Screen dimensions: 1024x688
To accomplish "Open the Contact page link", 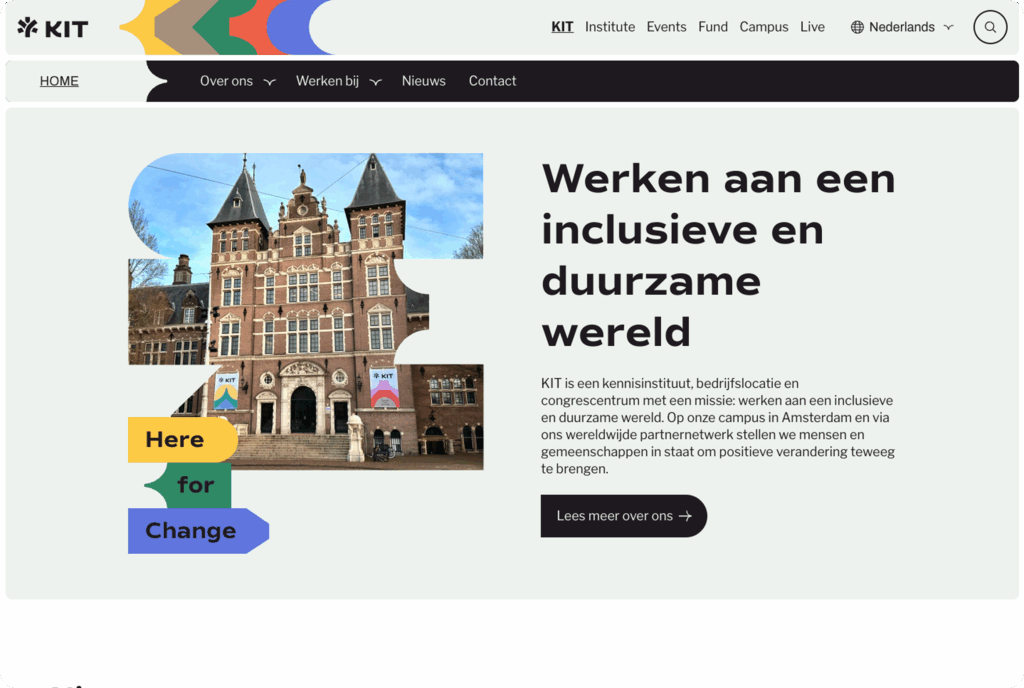I will [x=492, y=81].
